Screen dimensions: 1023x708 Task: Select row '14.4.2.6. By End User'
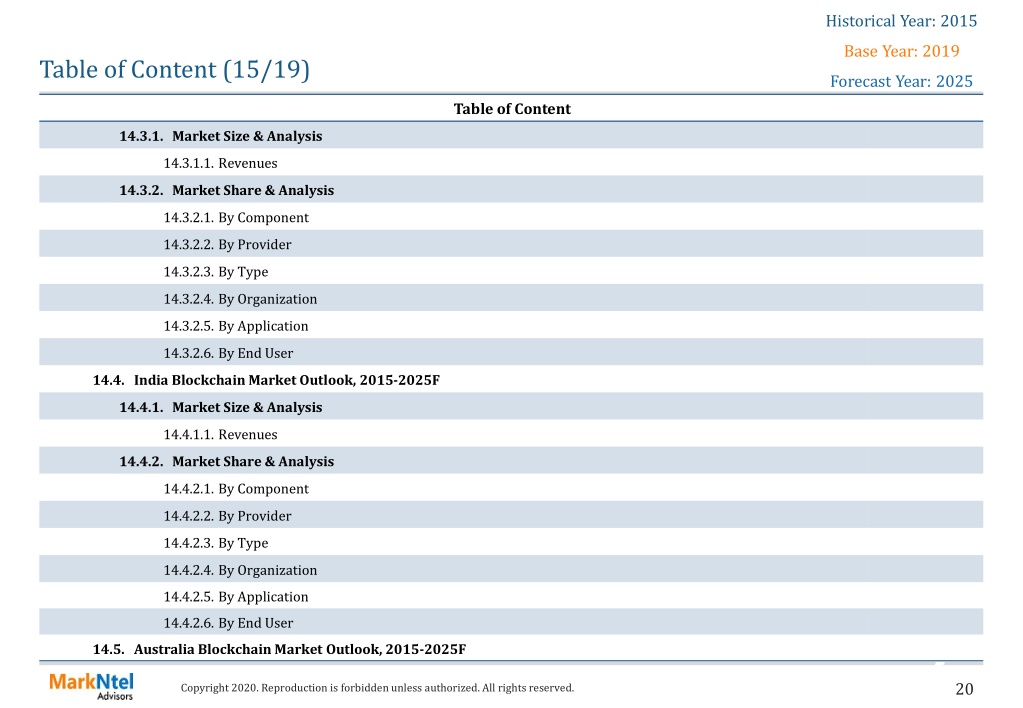click(511, 623)
